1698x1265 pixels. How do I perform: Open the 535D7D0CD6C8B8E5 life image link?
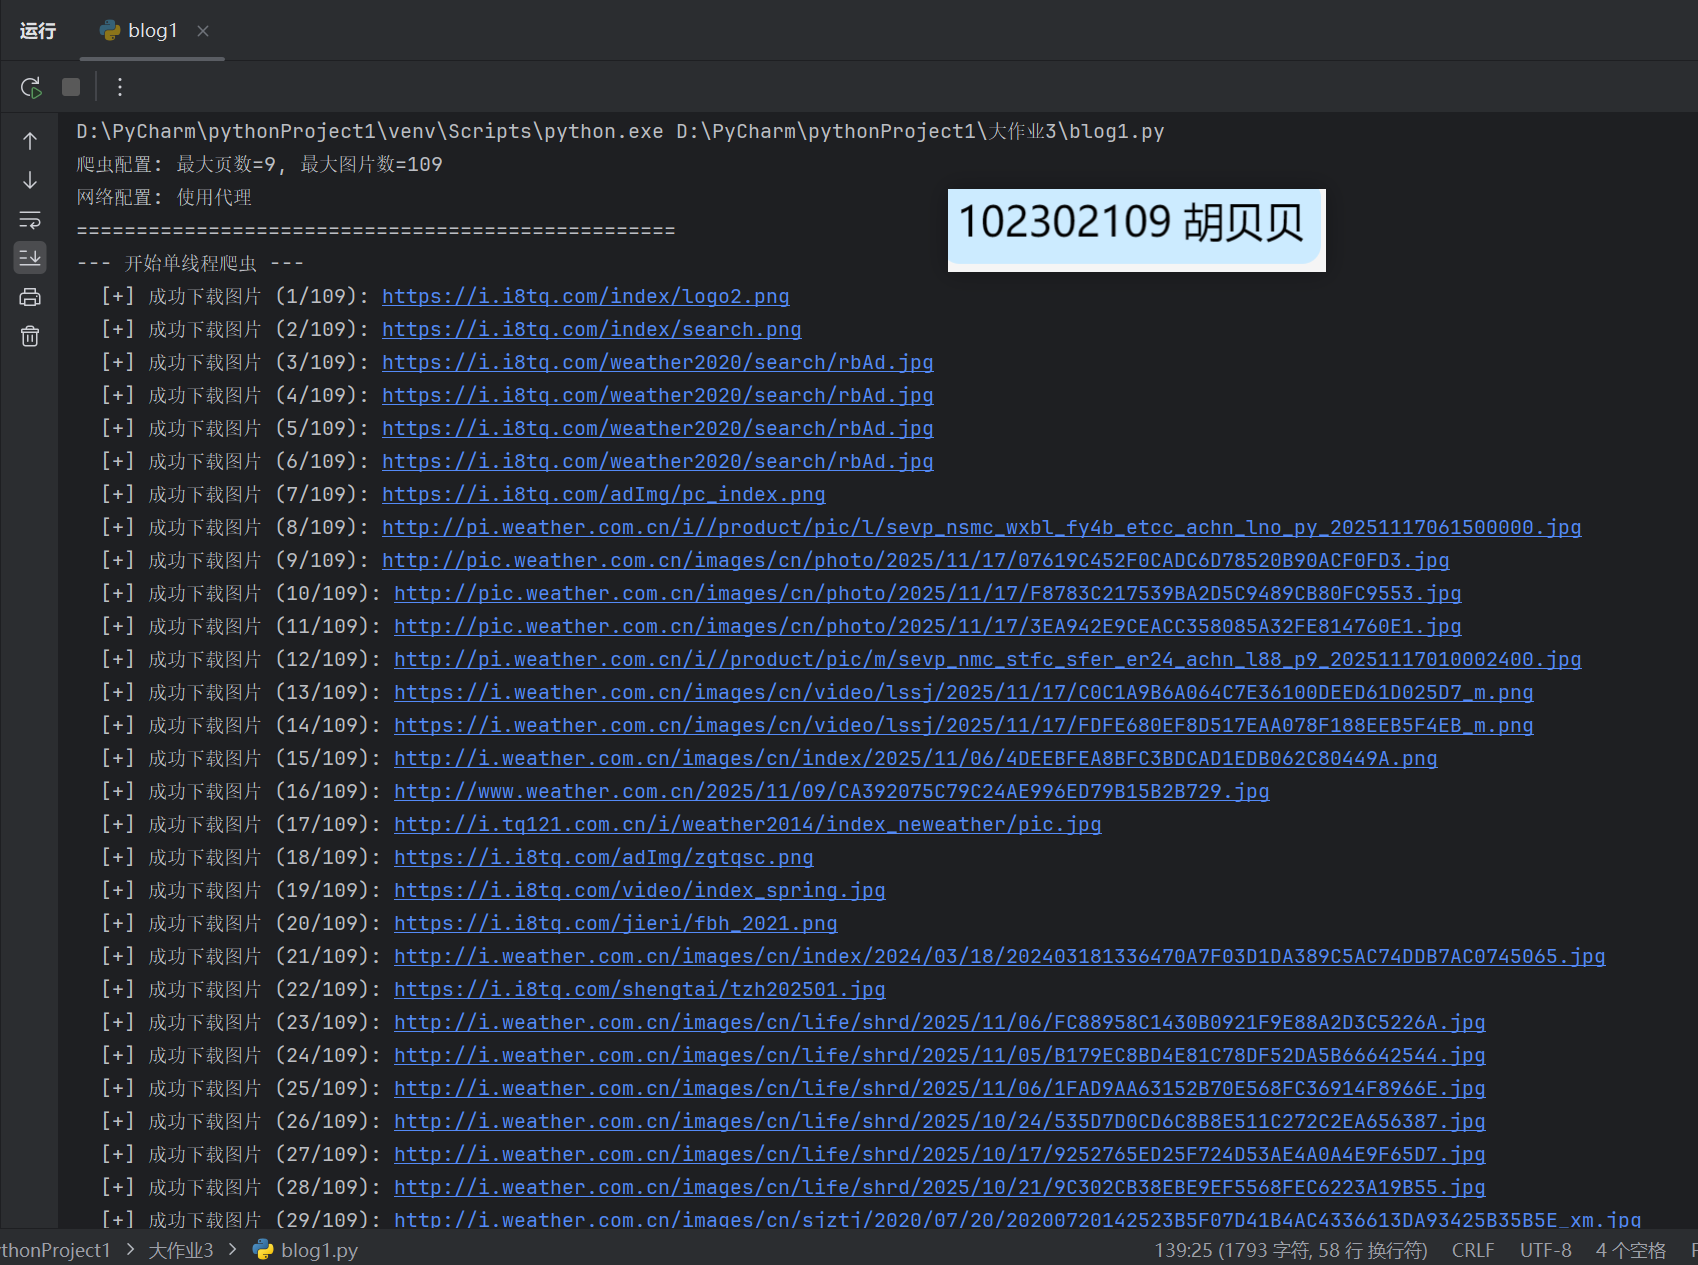(940, 1122)
